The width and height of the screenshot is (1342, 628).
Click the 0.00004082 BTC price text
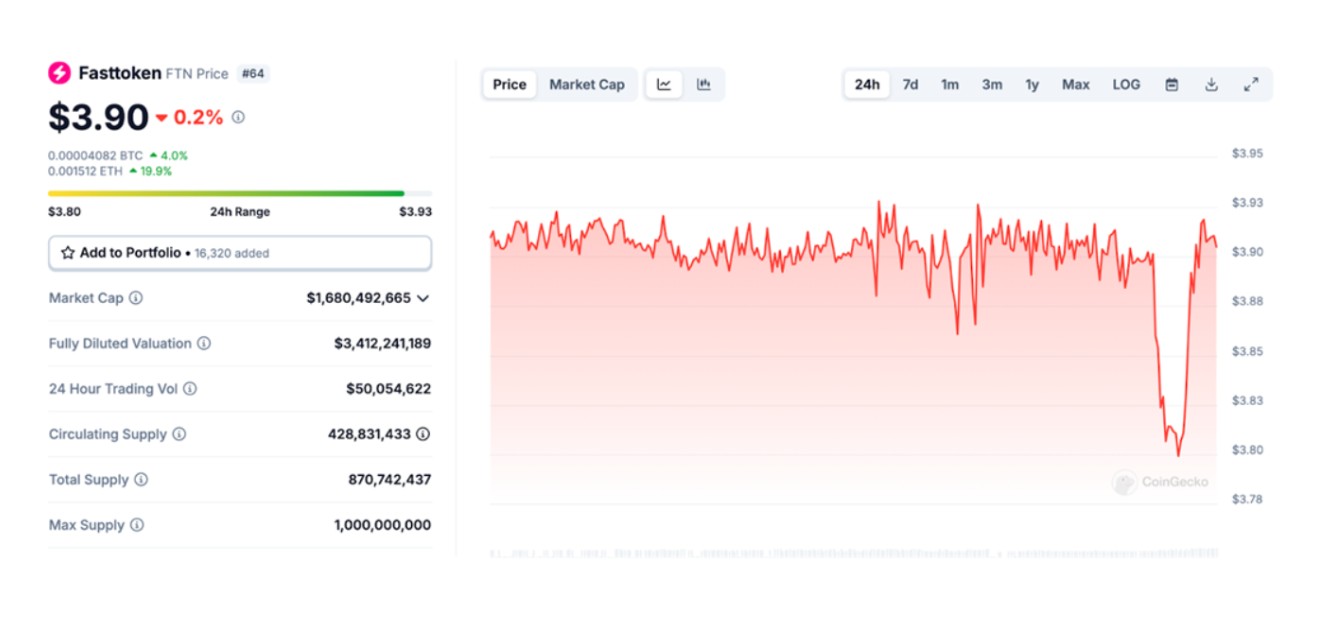(x=95, y=156)
